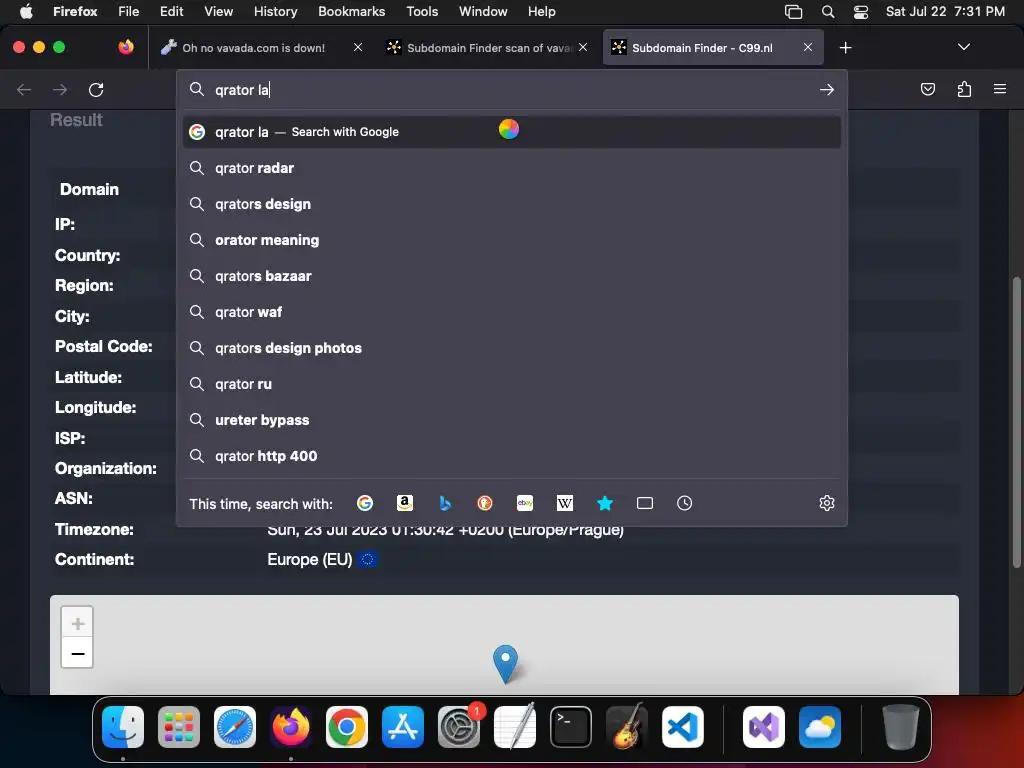Zoom in on the map

click(78, 623)
